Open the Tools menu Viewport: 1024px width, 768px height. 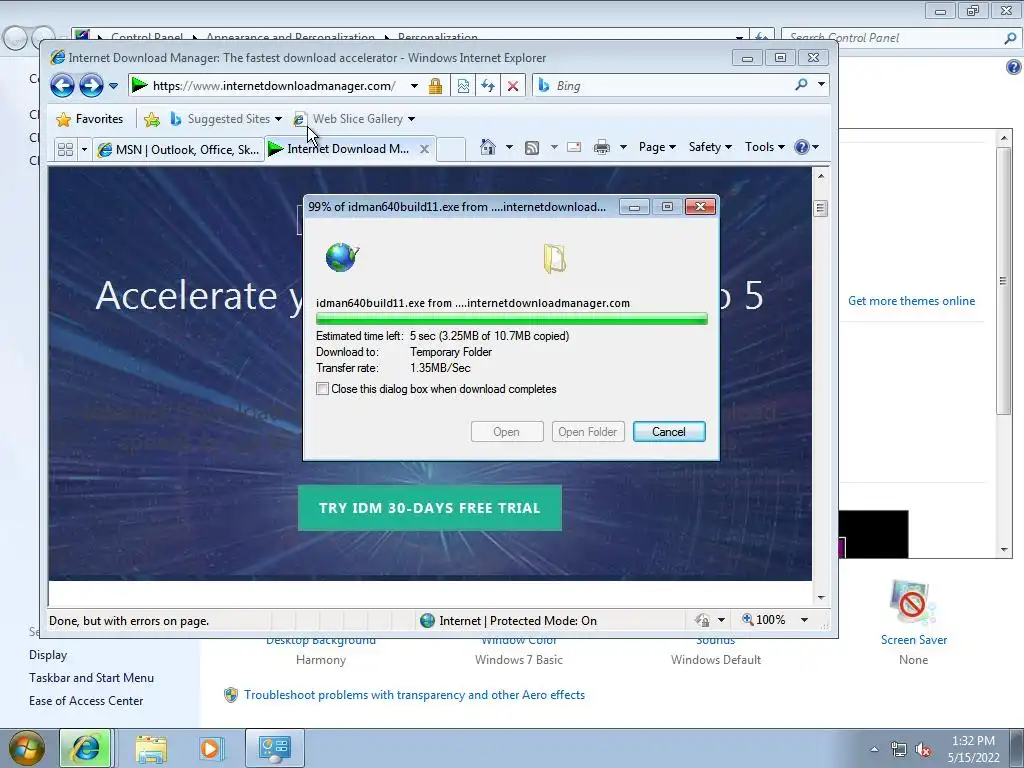[x=764, y=147]
